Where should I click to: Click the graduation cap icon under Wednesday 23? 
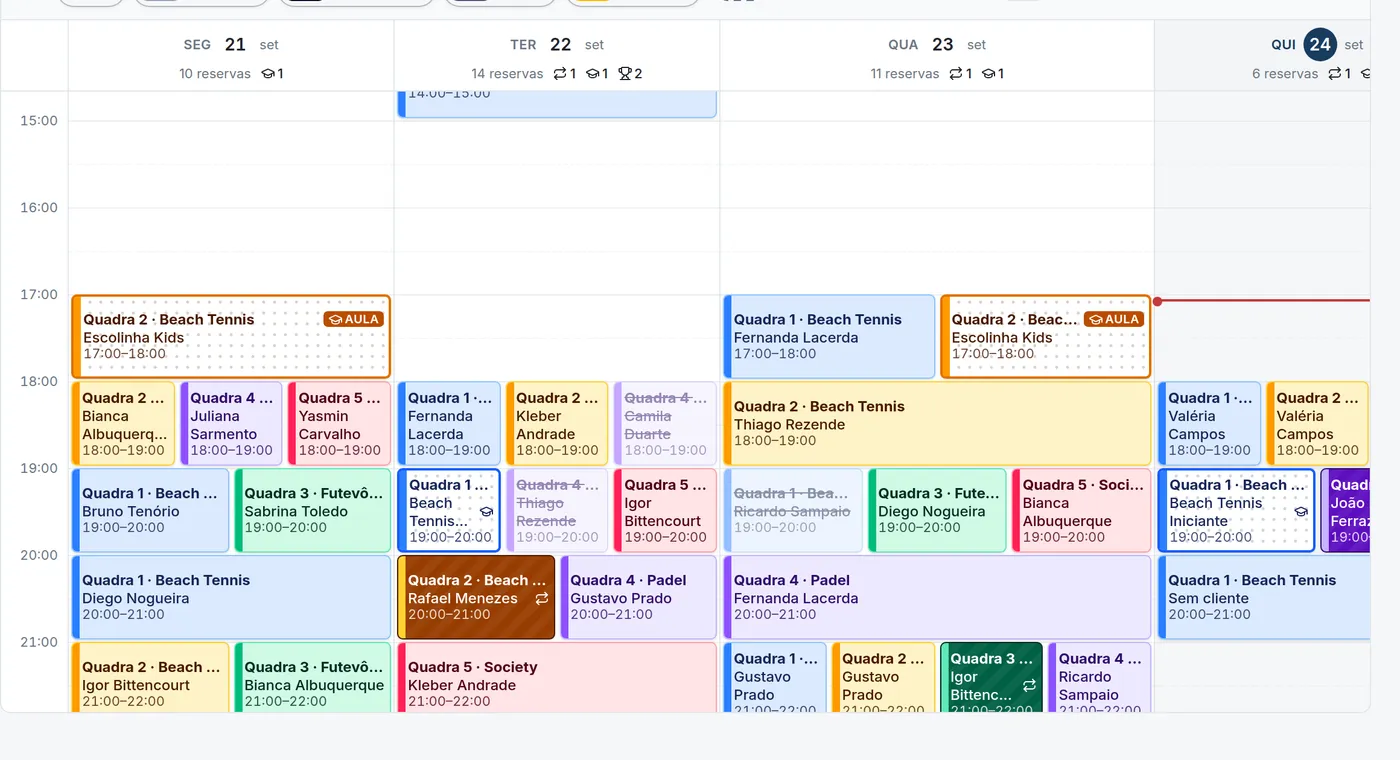click(x=988, y=73)
